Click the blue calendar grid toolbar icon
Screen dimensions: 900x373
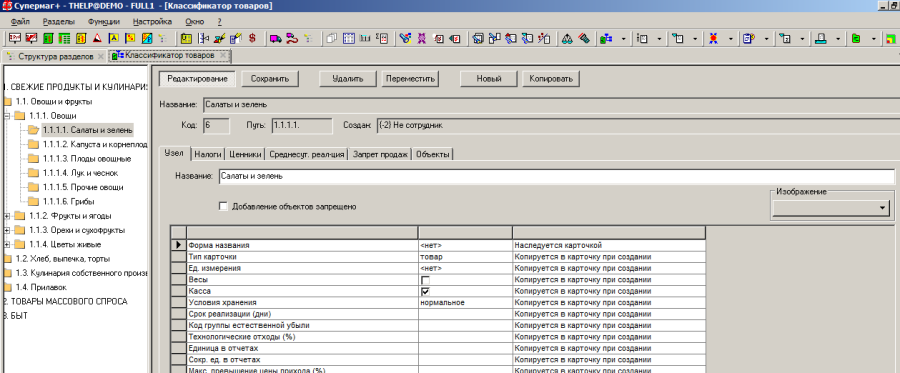(x=348, y=38)
